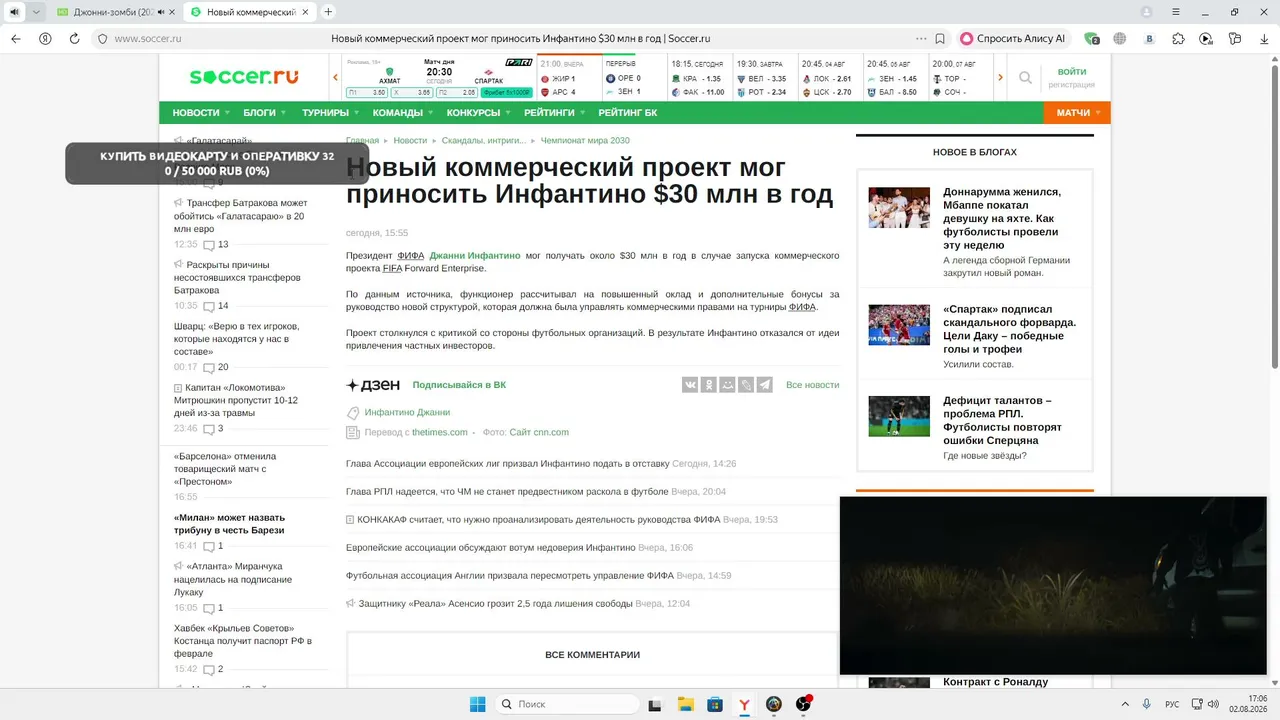The width and height of the screenshot is (1280, 720).
Task: Open the thetimes.com source link
Action: [439, 432]
